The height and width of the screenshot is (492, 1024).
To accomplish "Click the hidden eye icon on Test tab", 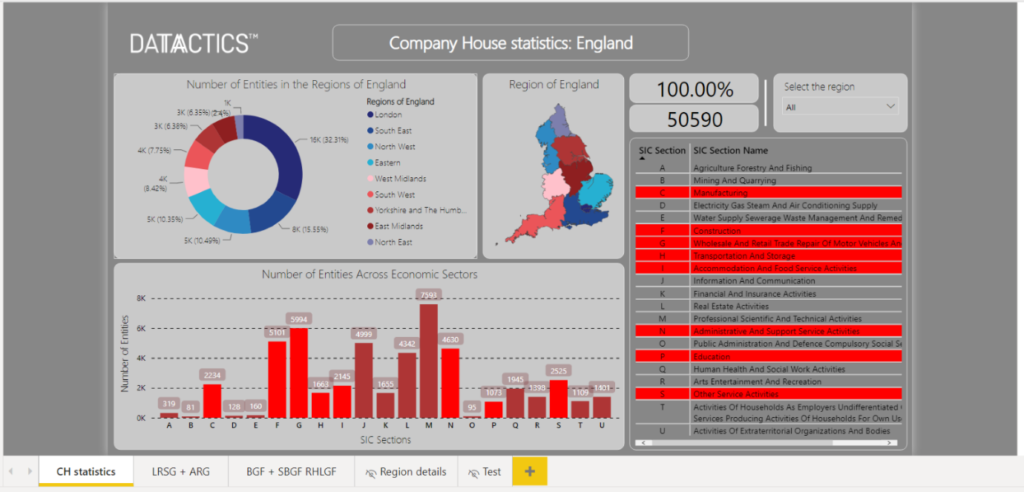I will pyautogui.click(x=473, y=472).
